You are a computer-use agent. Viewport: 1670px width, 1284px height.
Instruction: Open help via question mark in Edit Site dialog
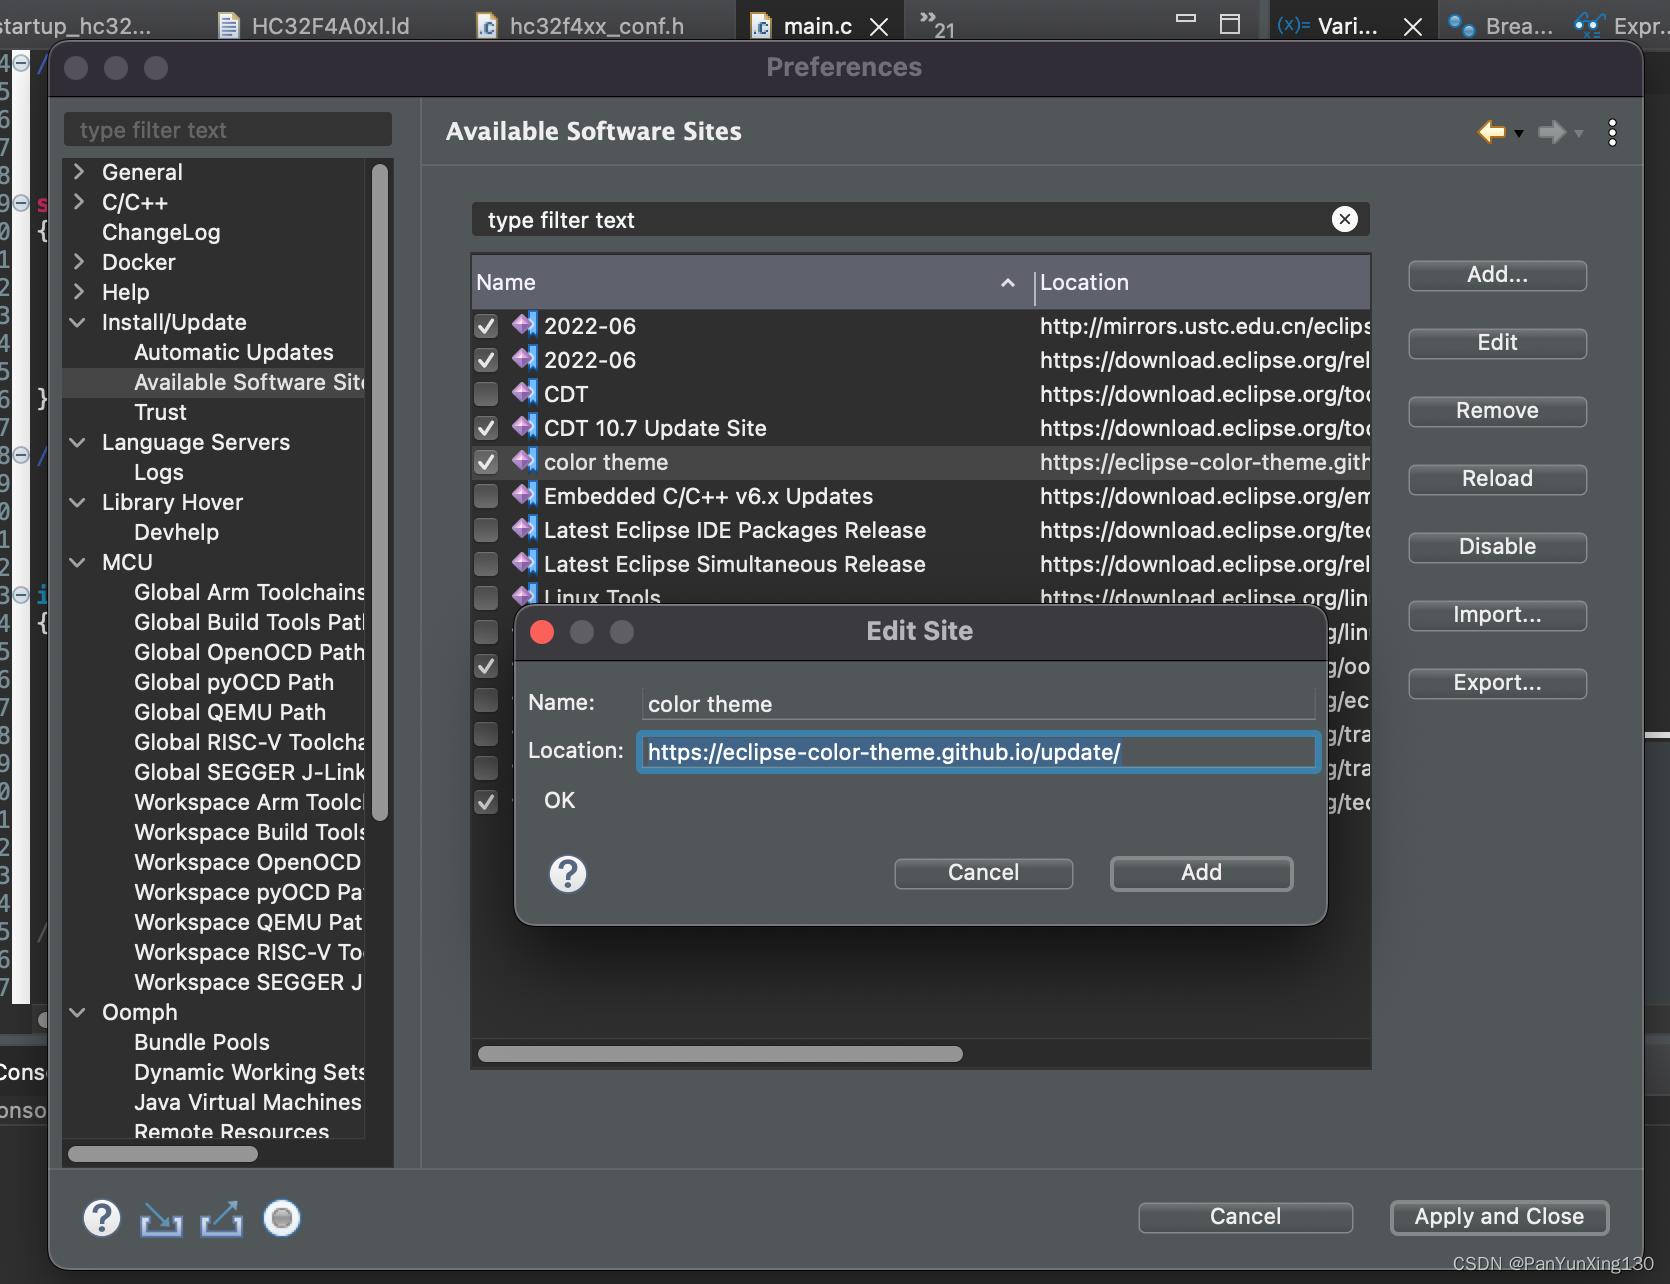coord(568,873)
